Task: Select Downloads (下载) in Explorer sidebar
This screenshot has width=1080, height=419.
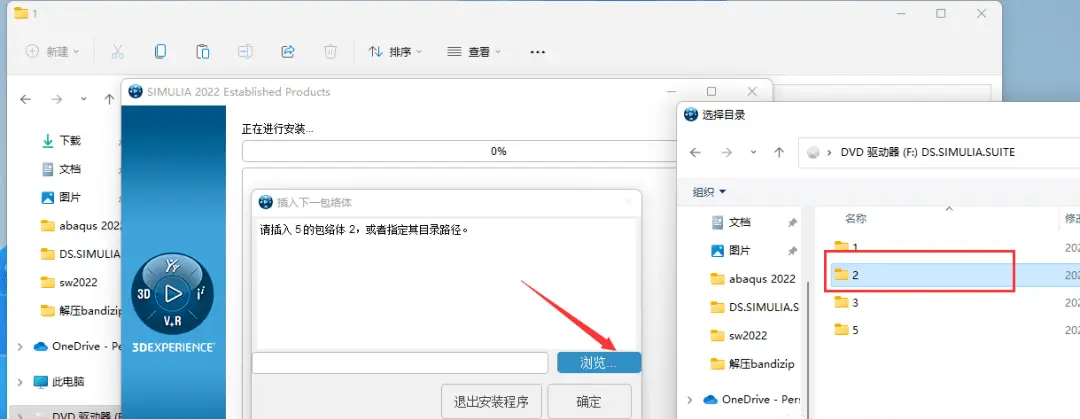Action: pyautogui.click(x=61, y=141)
